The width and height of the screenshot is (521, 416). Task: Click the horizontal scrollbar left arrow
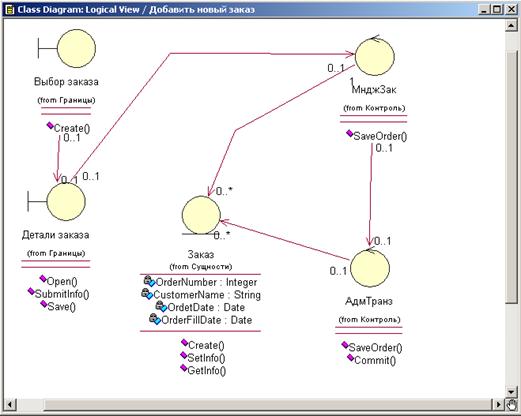click(9, 404)
